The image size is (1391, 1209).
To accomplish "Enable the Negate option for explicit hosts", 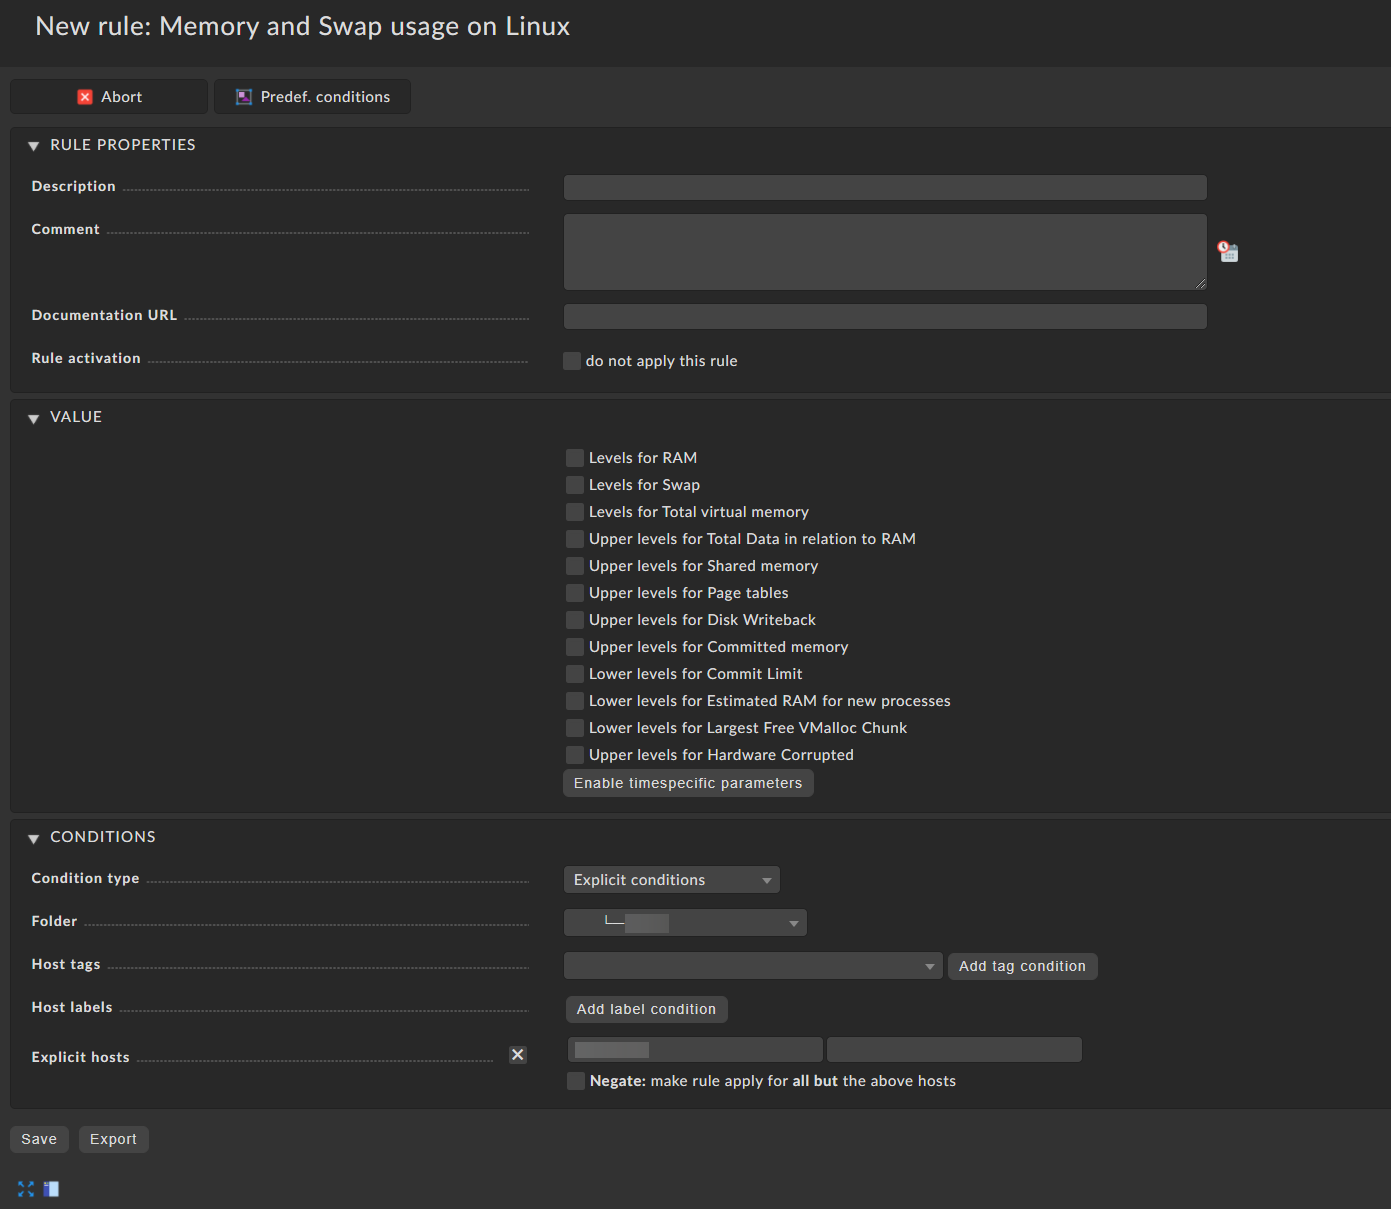I will pos(576,1081).
